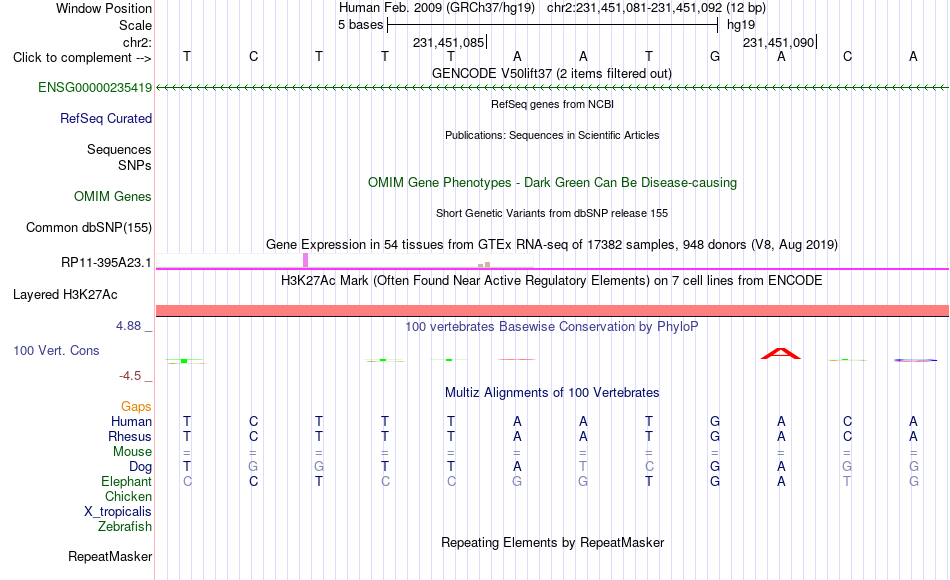The image size is (950, 580).
Task: Click the Layered H3K27Ac track label
Action: pyautogui.click(x=65, y=295)
